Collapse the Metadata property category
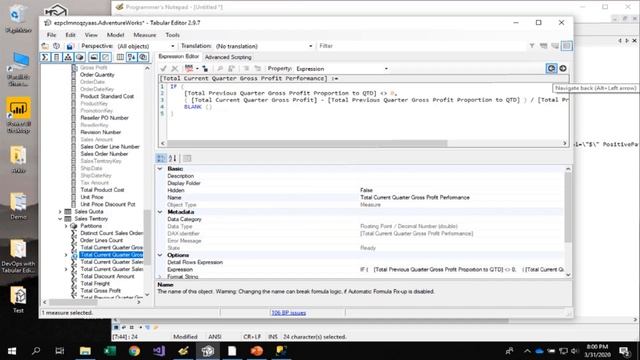This screenshot has width=640, height=360. (x=160, y=212)
